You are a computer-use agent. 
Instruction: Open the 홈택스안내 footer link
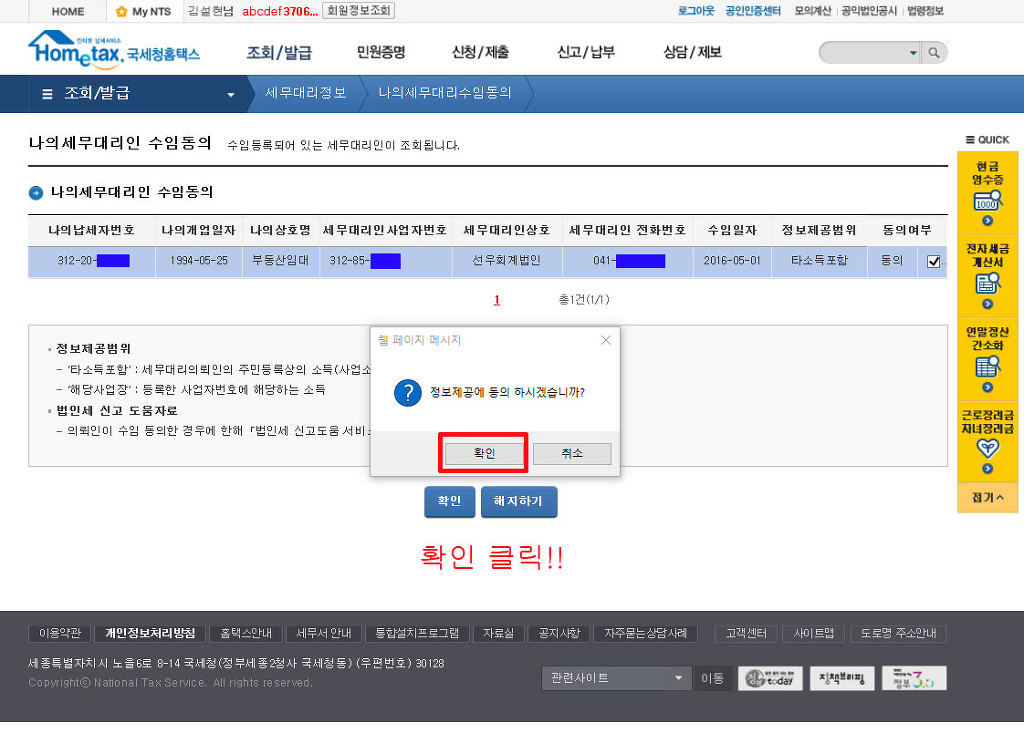click(246, 633)
